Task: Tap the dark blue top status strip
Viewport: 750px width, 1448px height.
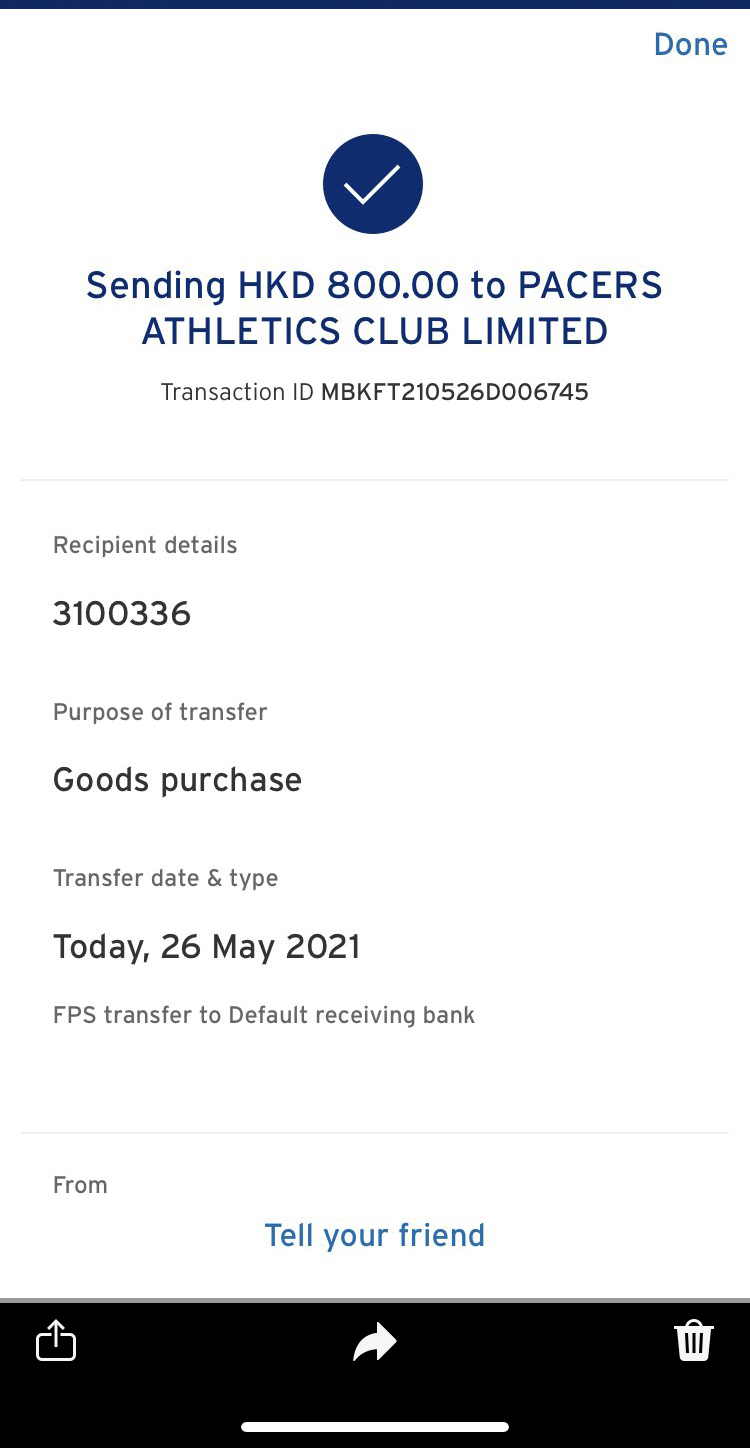Action: (375, 4)
